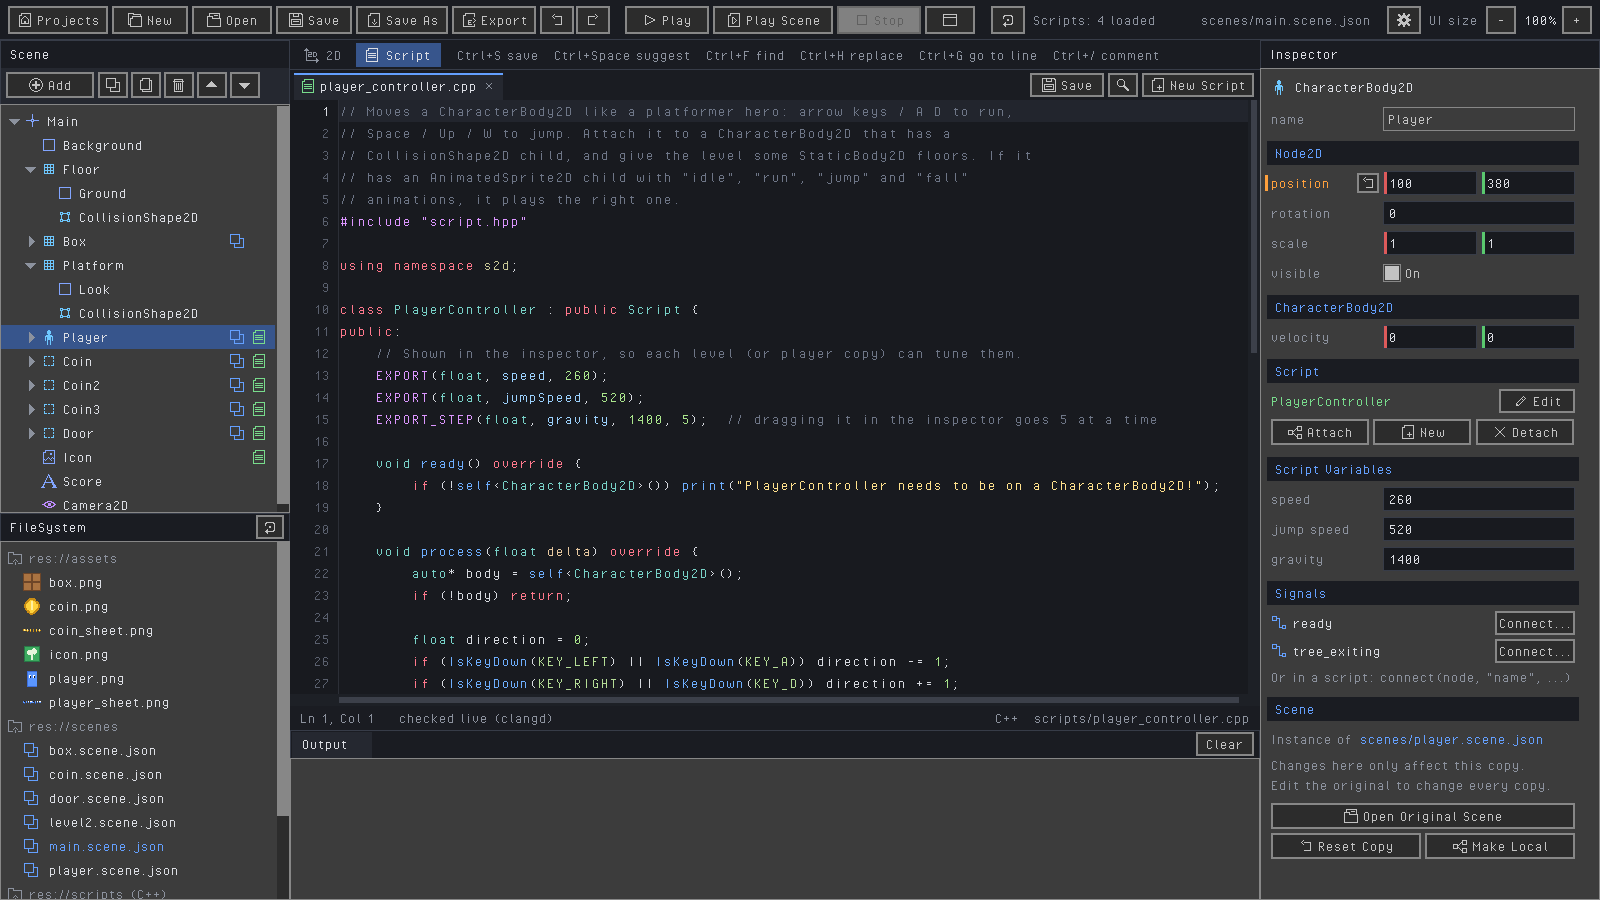Close the player_controller.cpp tab
This screenshot has height=900, width=1600.
[489, 86]
